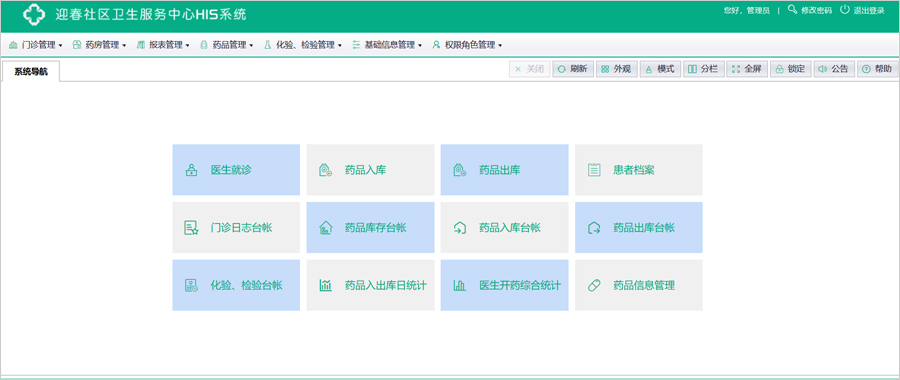Click the 刷新 refresh button
This screenshot has height=380, width=900.
573,69
